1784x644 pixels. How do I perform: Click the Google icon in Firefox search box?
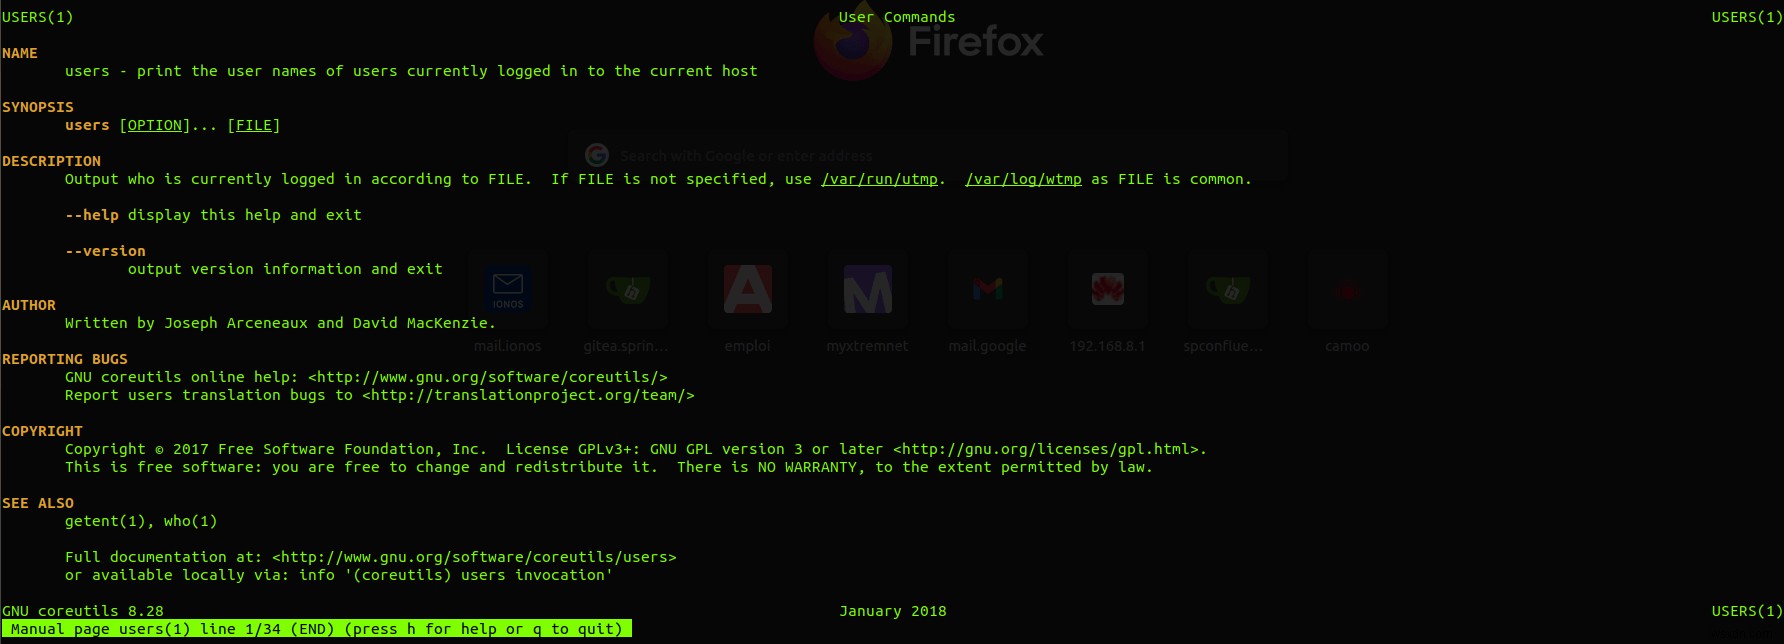pyautogui.click(x=597, y=155)
